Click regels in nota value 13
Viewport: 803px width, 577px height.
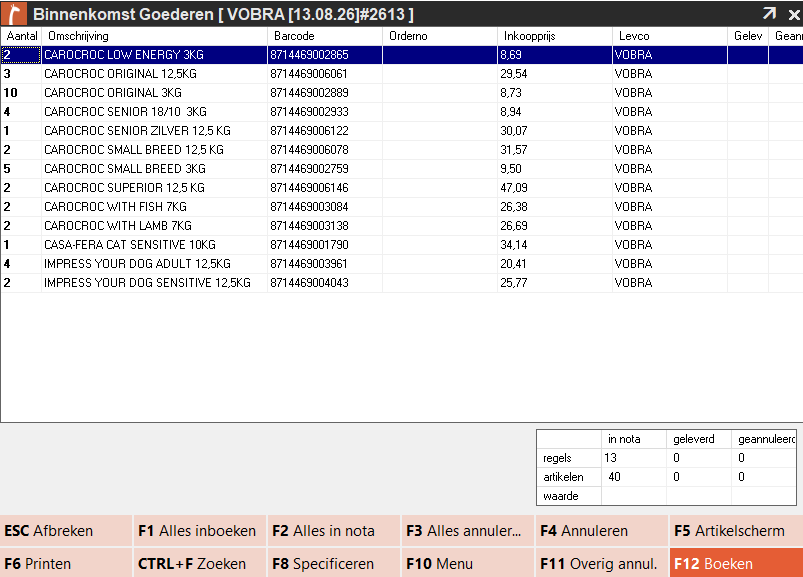point(610,458)
